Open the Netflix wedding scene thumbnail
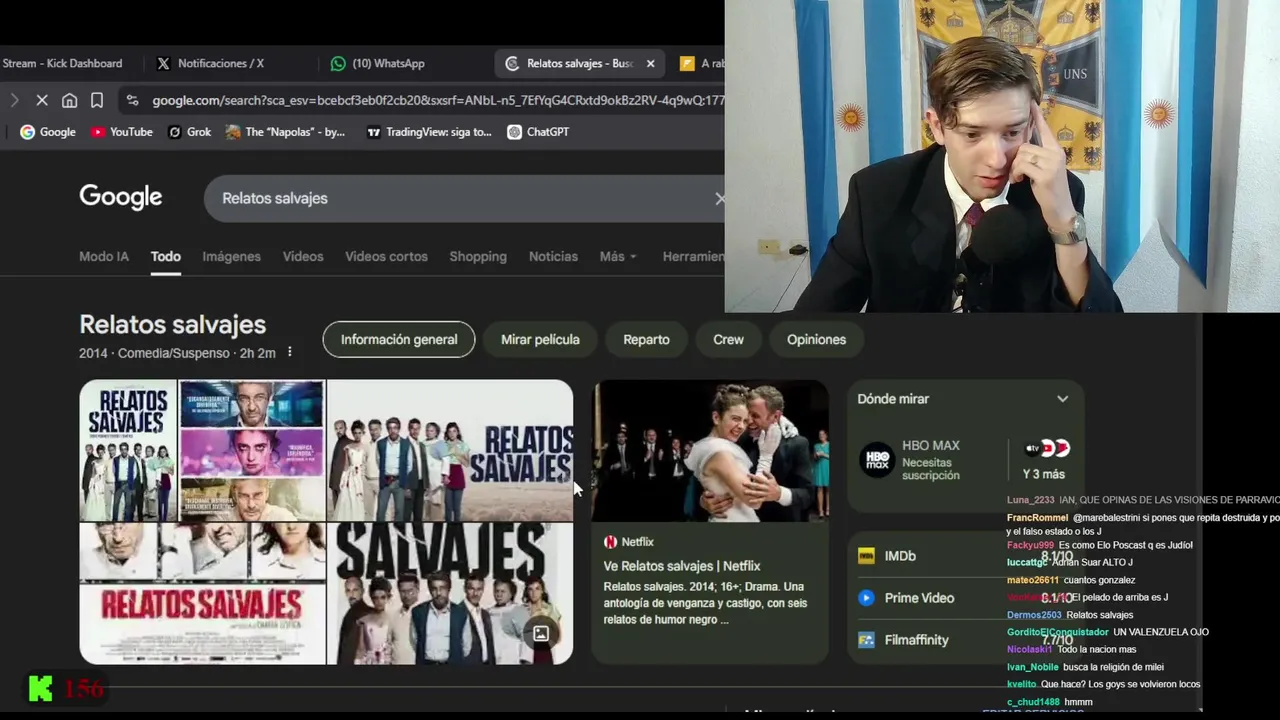 (710, 451)
